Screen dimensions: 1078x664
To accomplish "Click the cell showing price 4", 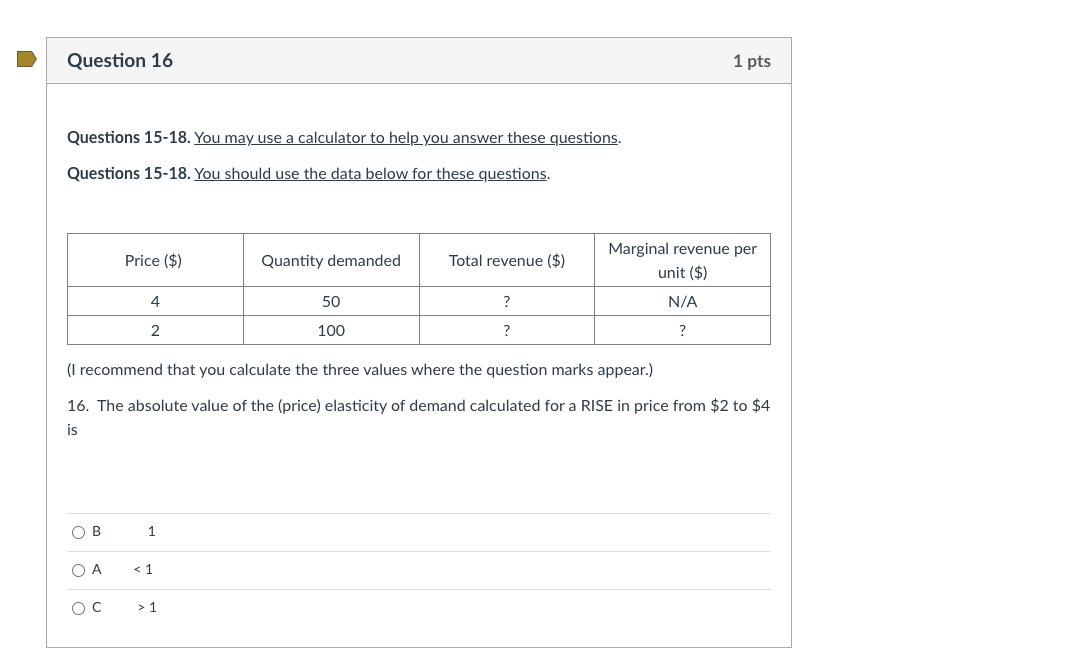I will (x=154, y=301).
